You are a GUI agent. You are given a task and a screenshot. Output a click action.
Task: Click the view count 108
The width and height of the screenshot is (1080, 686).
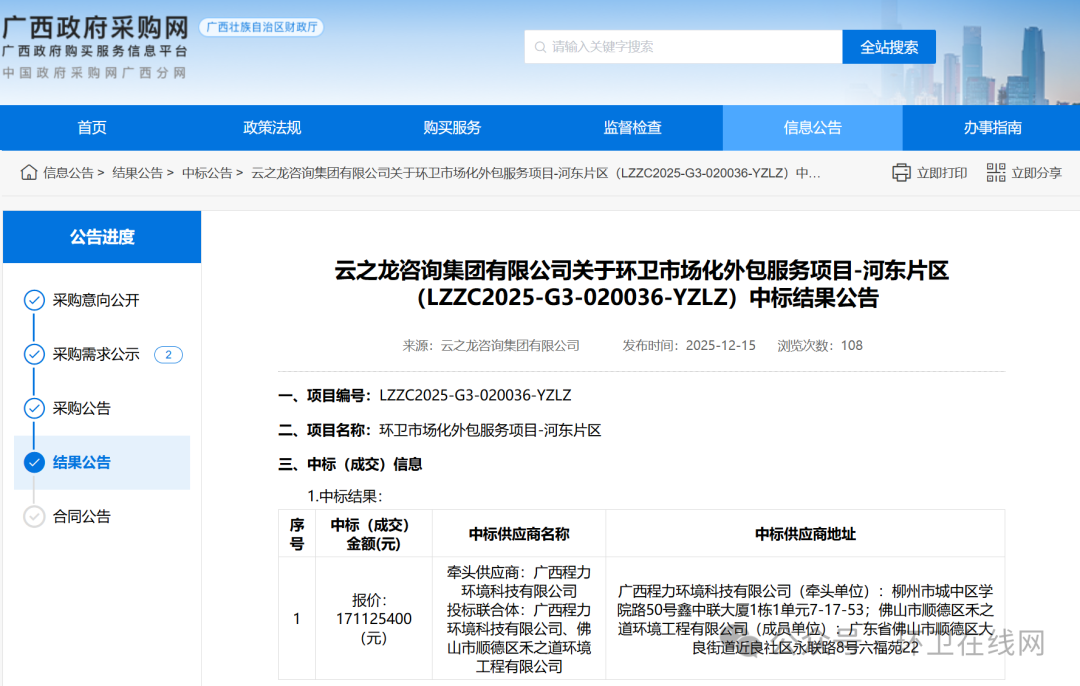point(851,346)
